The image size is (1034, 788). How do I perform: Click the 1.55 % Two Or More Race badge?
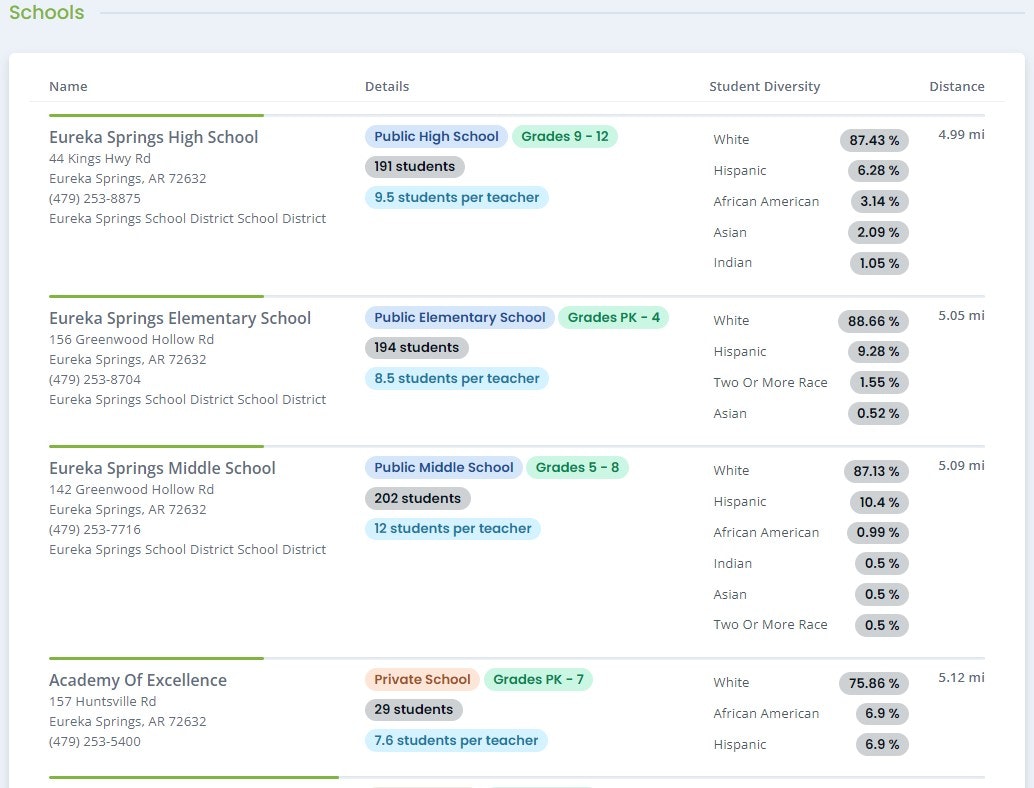pos(879,382)
